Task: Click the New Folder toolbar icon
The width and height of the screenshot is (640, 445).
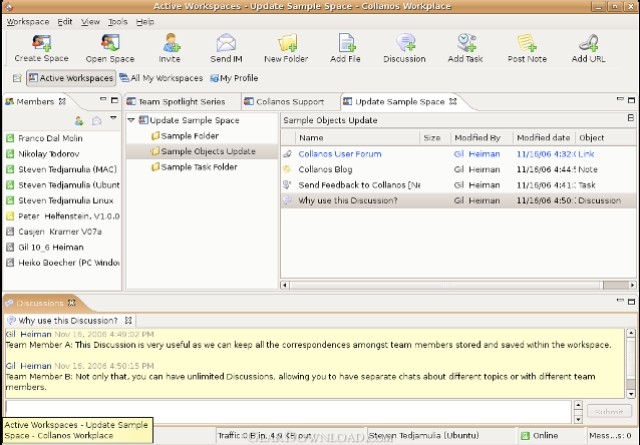Action: pos(287,43)
